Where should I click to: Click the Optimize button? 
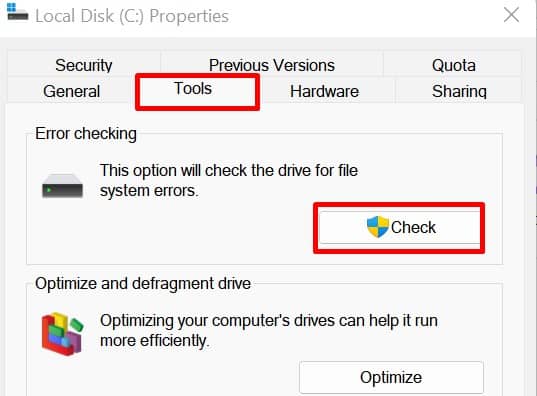click(391, 378)
